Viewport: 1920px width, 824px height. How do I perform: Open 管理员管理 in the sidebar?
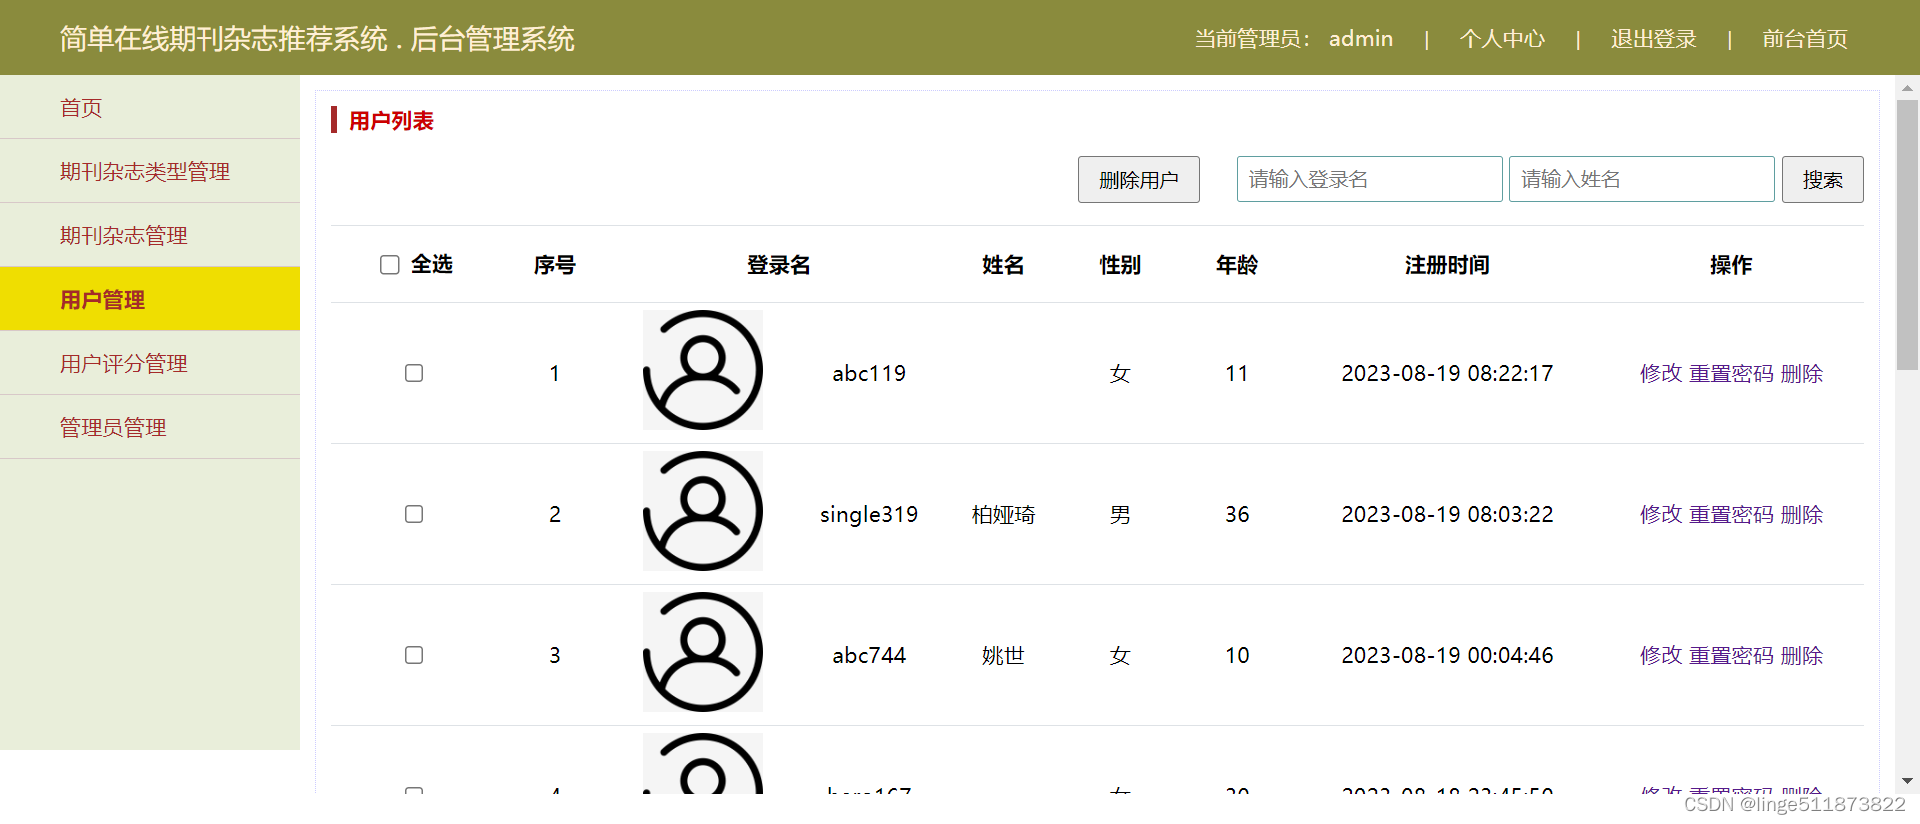click(x=150, y=427)
